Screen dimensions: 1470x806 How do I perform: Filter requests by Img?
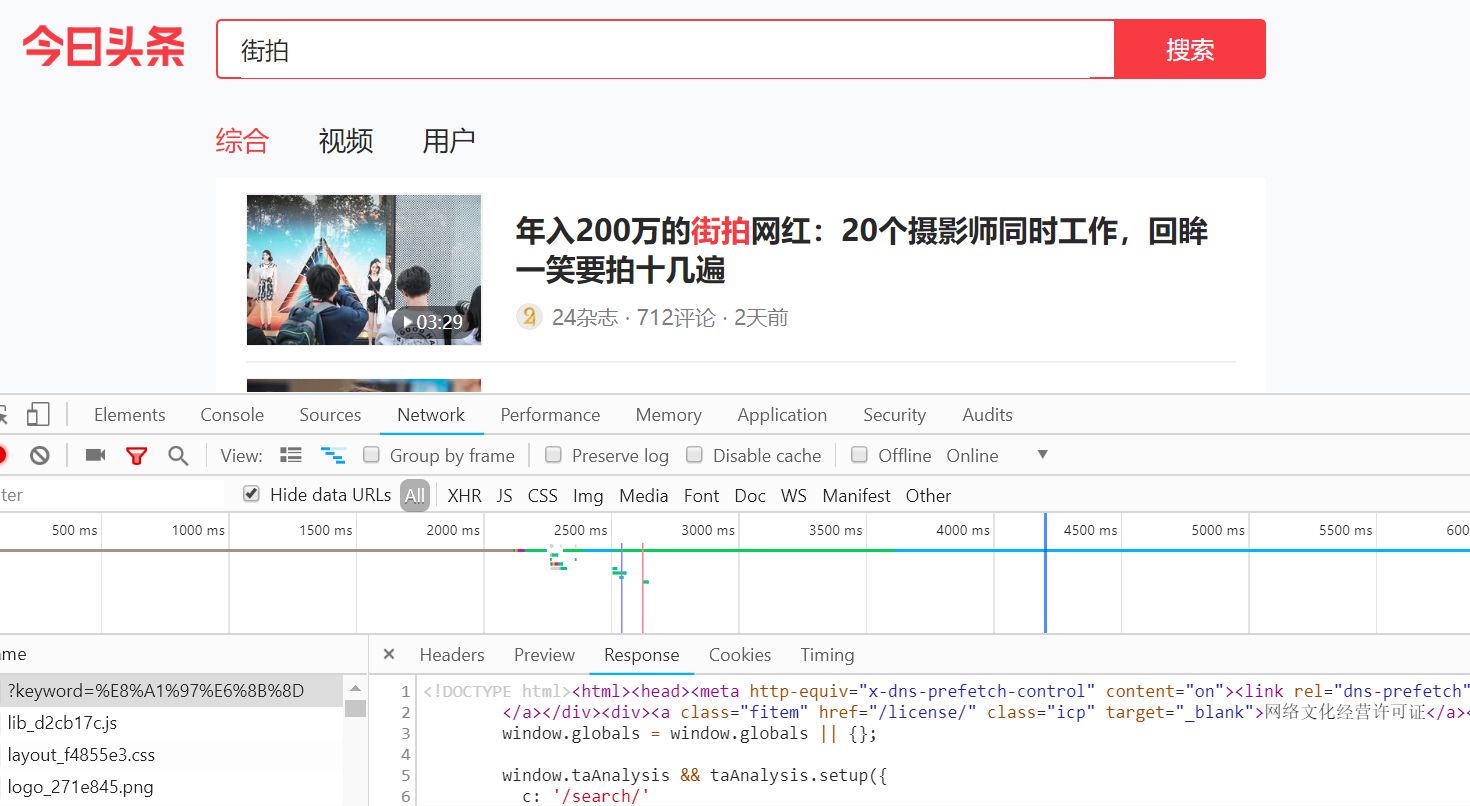[588, 496]
